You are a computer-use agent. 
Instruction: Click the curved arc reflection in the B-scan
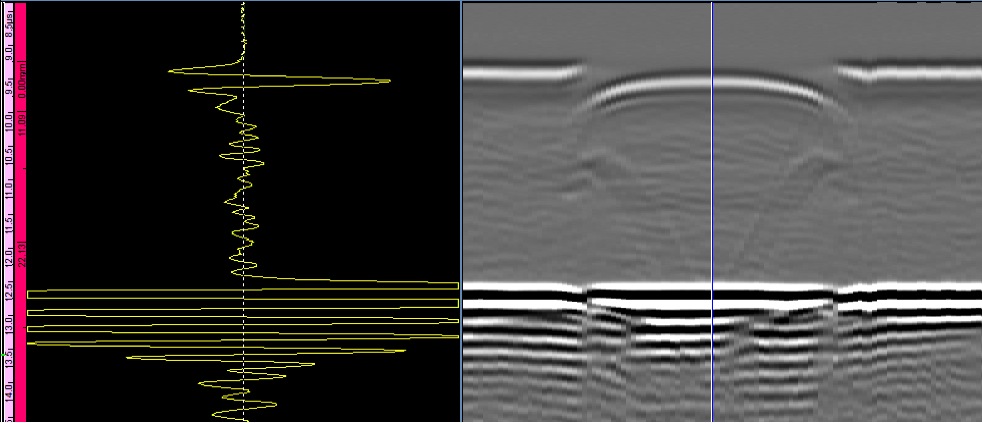click(710, 85)
